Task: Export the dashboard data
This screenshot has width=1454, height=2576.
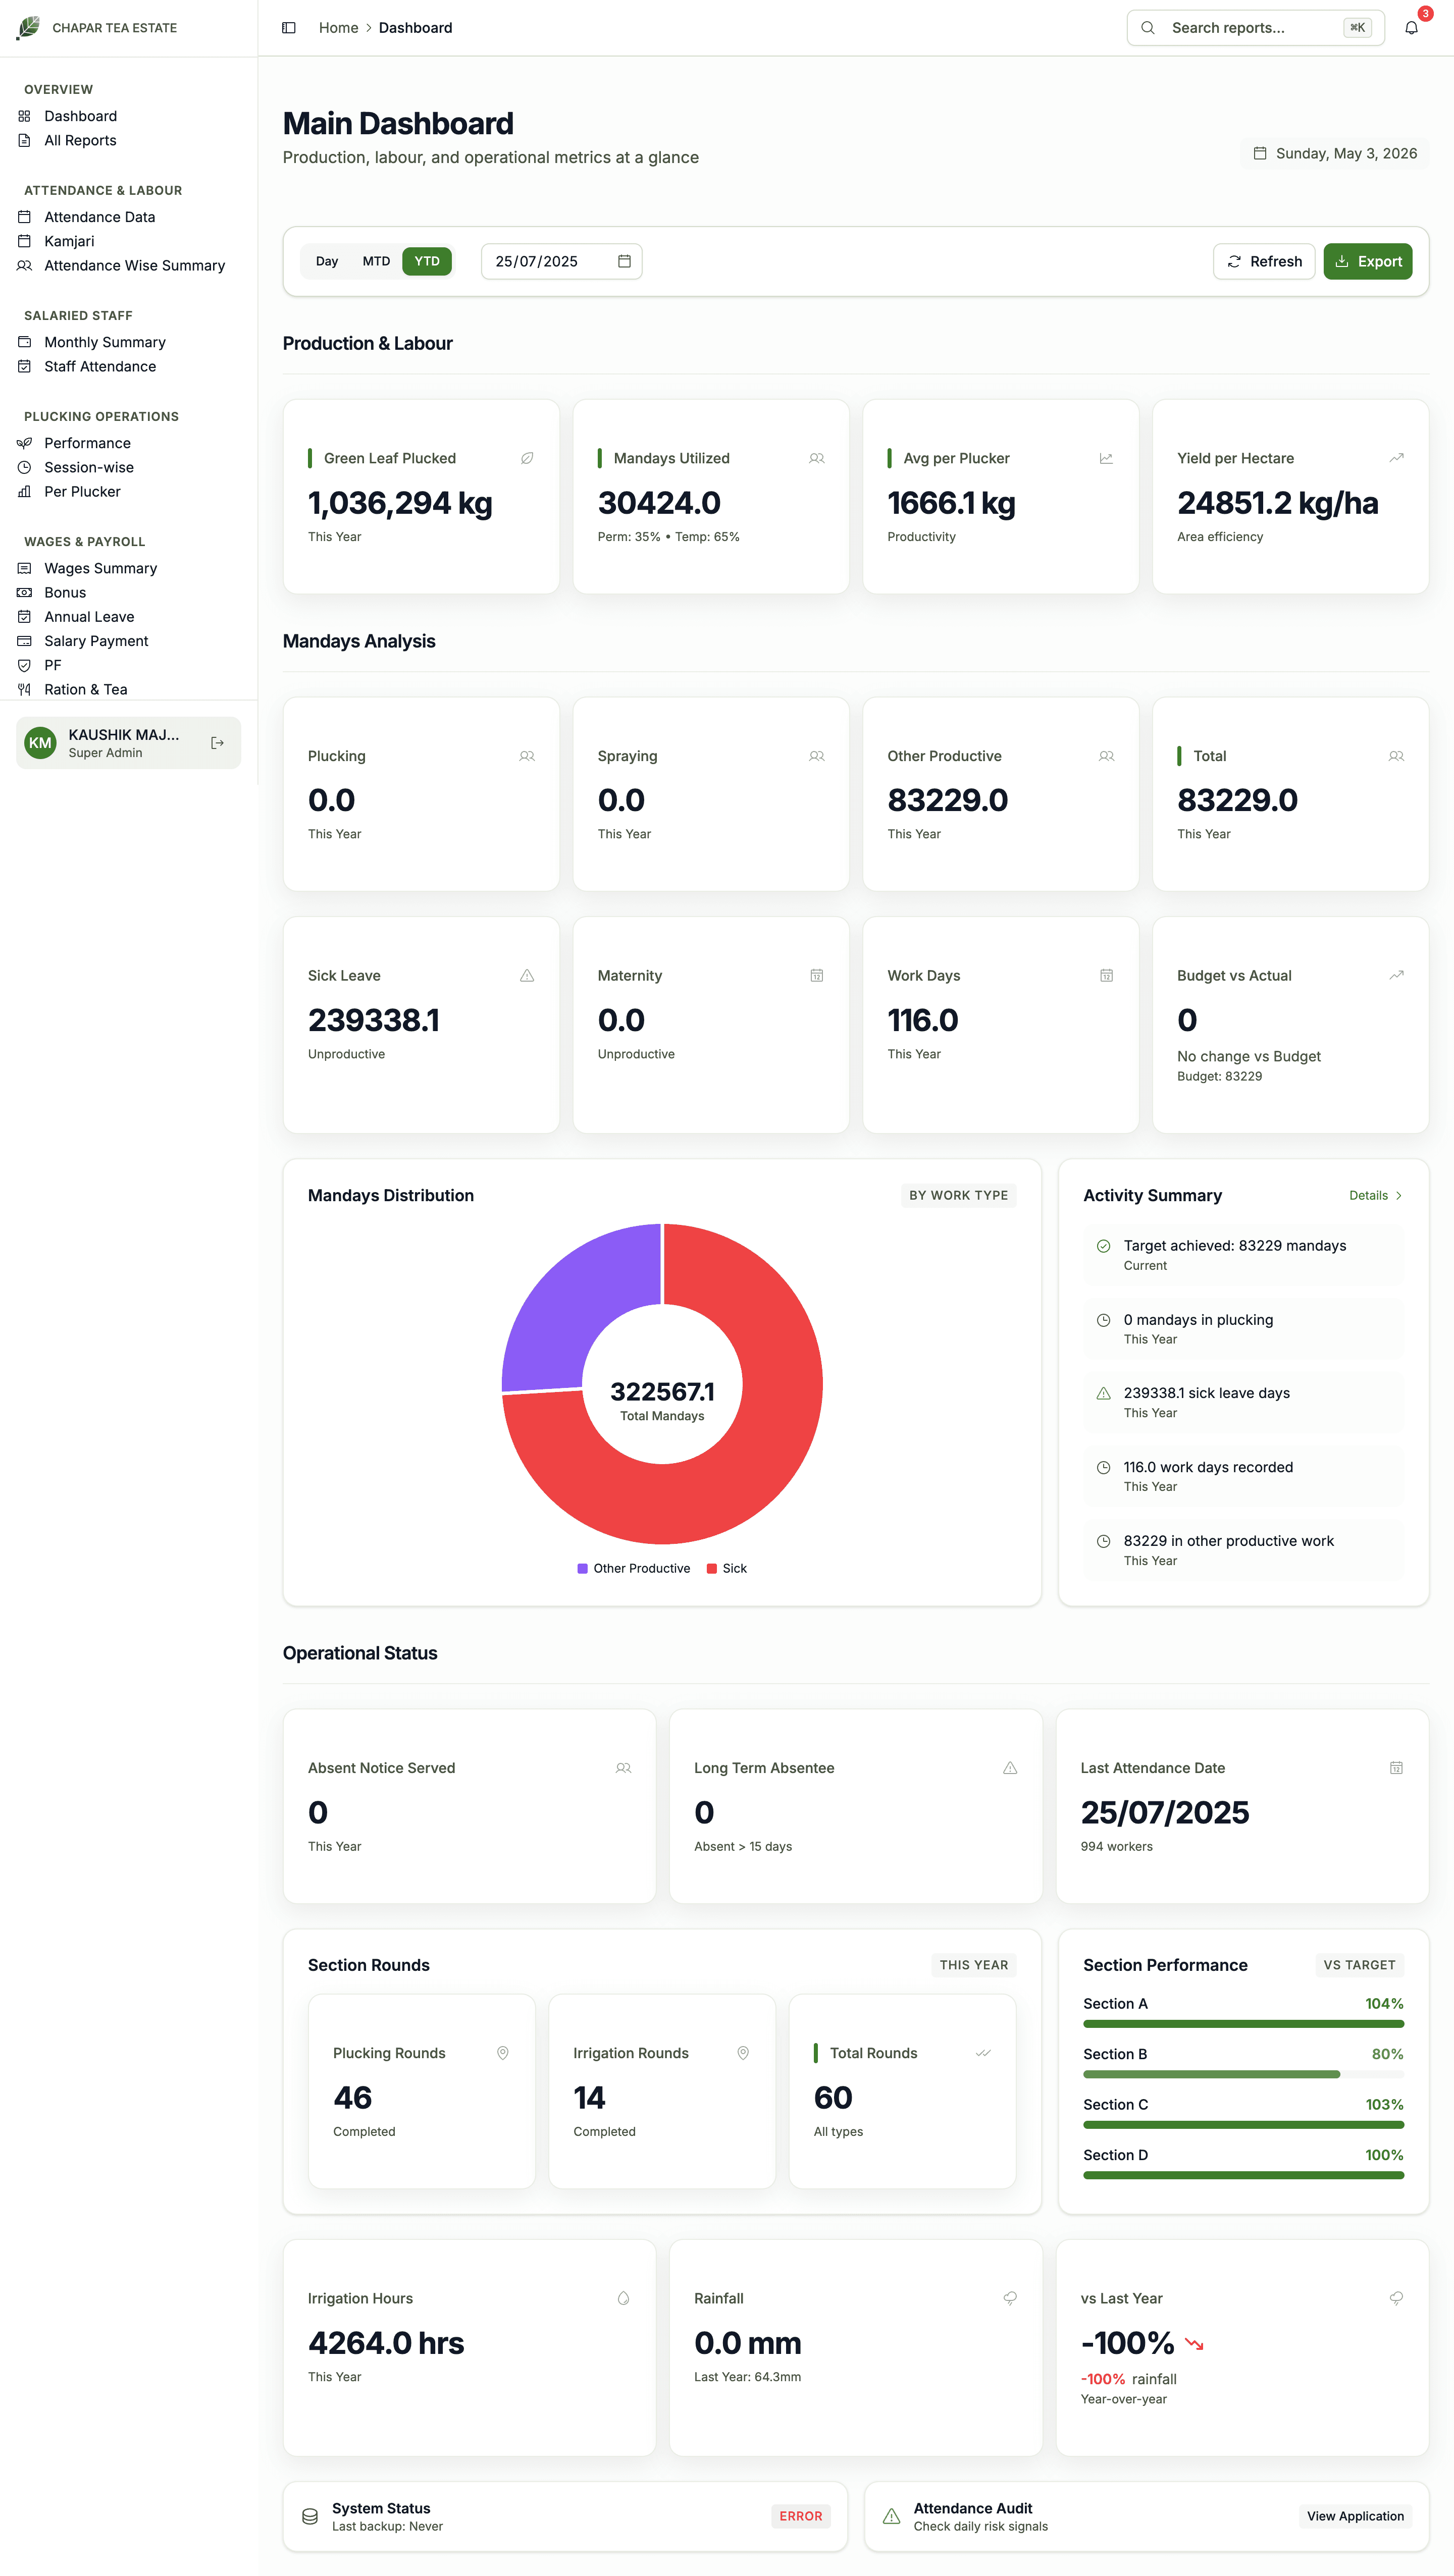Action: click(x=1367, y=261)
